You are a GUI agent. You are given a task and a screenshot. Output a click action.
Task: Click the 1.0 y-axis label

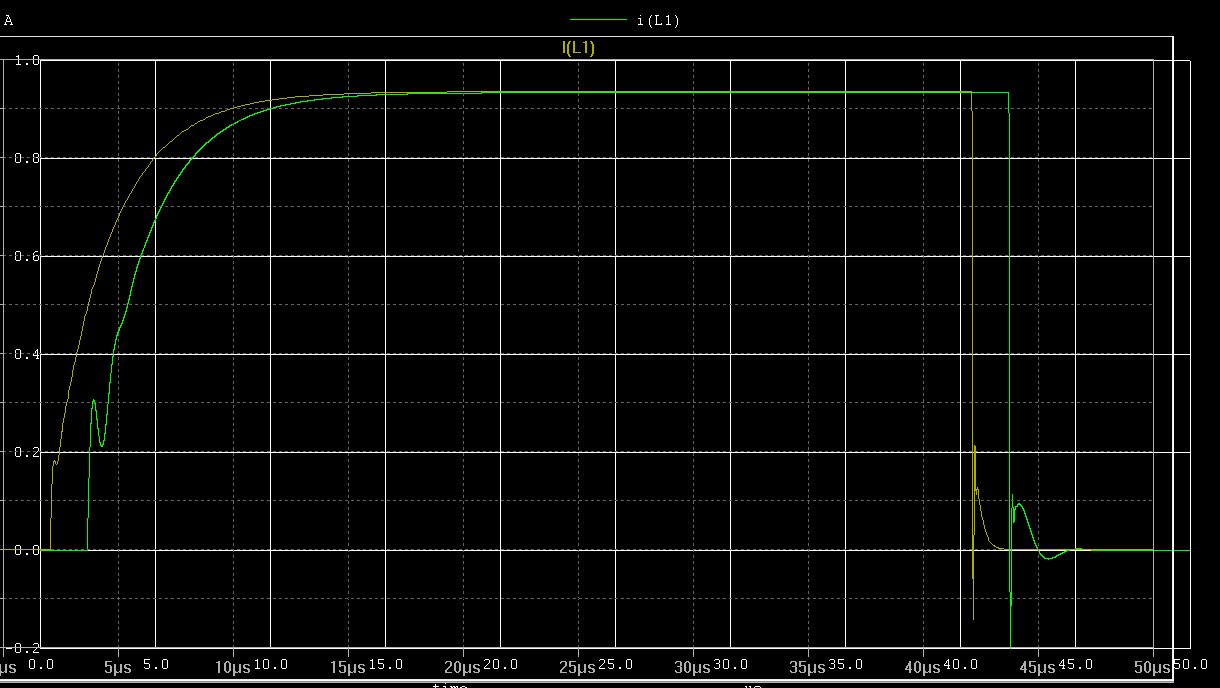(27, 62)
